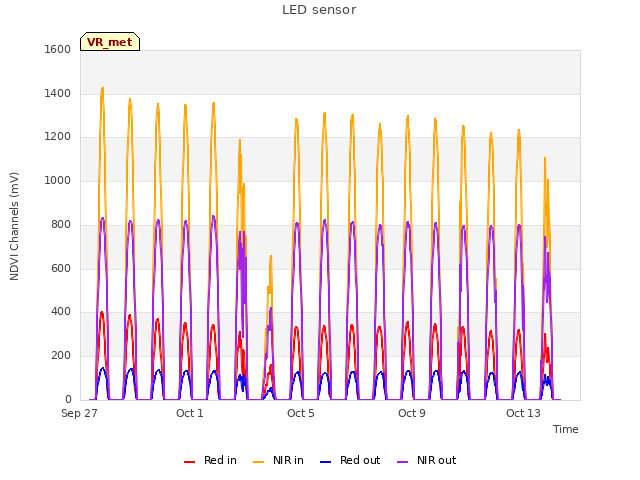Click the 0 y-axis tick label

click(68, 399)
